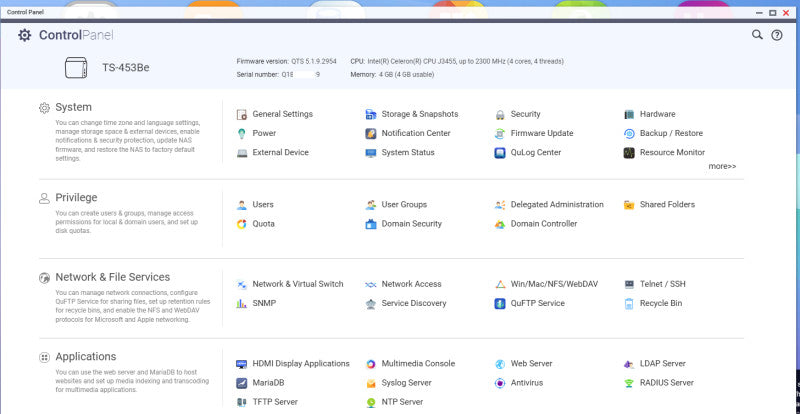Screen dimensions: 800x414
Task: Open the Multimedia Console icon
Action: pyautogui.click(x=371, y=364)
